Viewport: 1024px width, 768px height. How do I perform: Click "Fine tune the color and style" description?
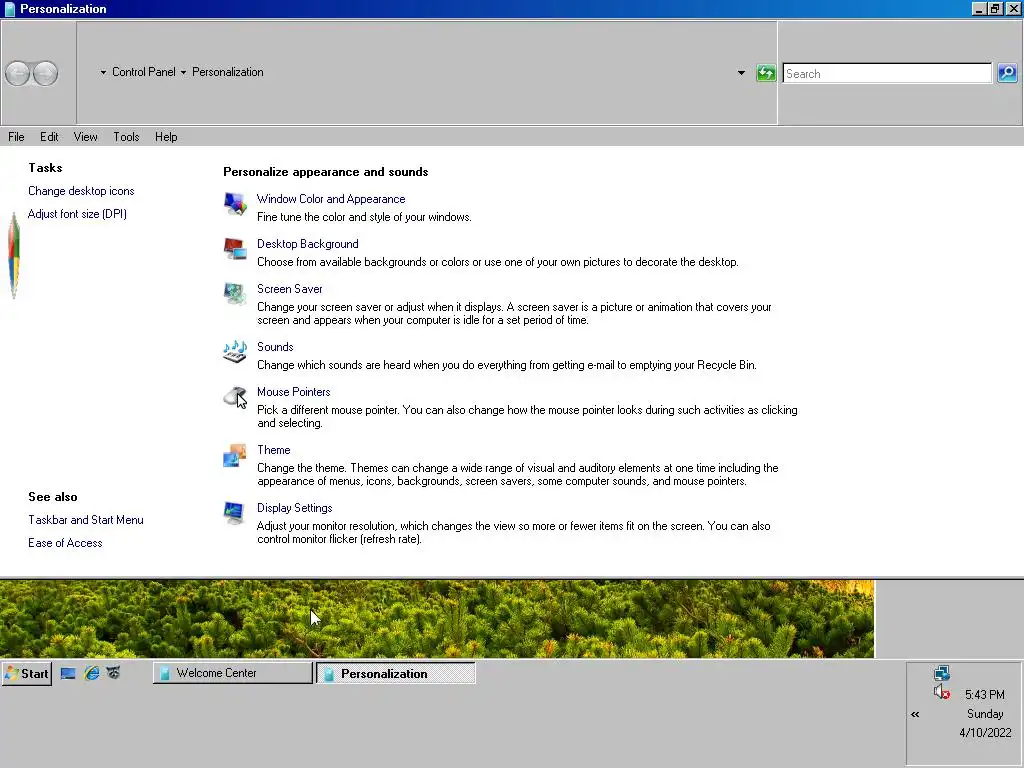point(364,217)
